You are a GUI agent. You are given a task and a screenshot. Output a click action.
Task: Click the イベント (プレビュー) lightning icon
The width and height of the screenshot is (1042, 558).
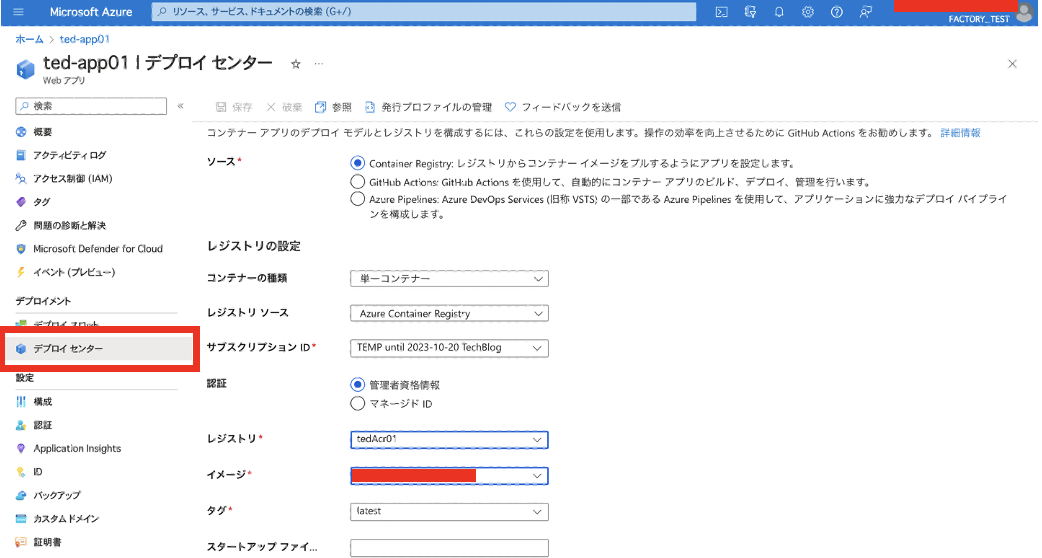[x=21, y=272]
